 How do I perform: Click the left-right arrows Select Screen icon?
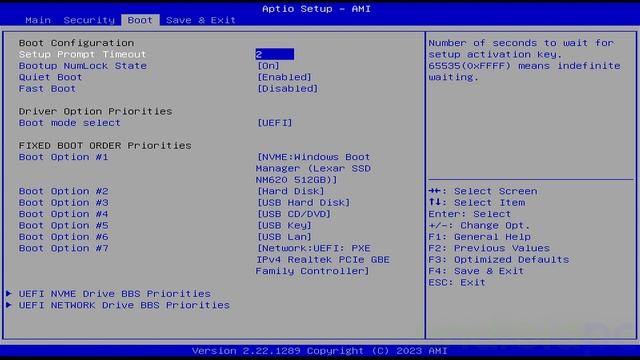(x=434, y=191)
